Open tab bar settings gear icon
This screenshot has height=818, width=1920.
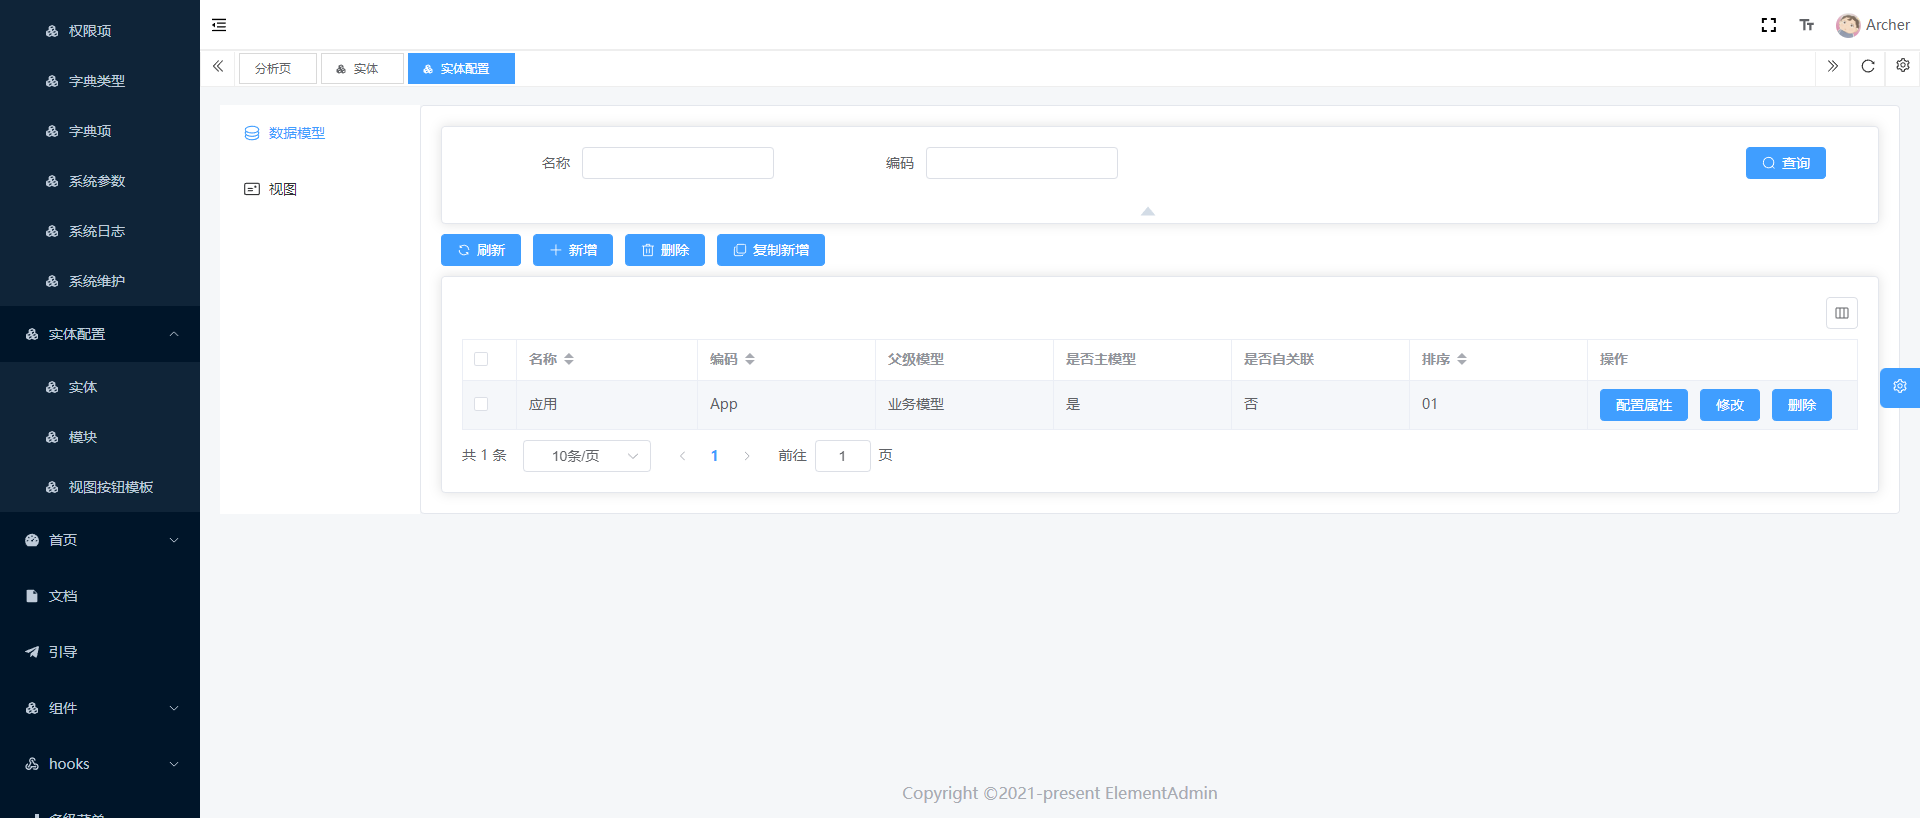(x=1903, y=65)
